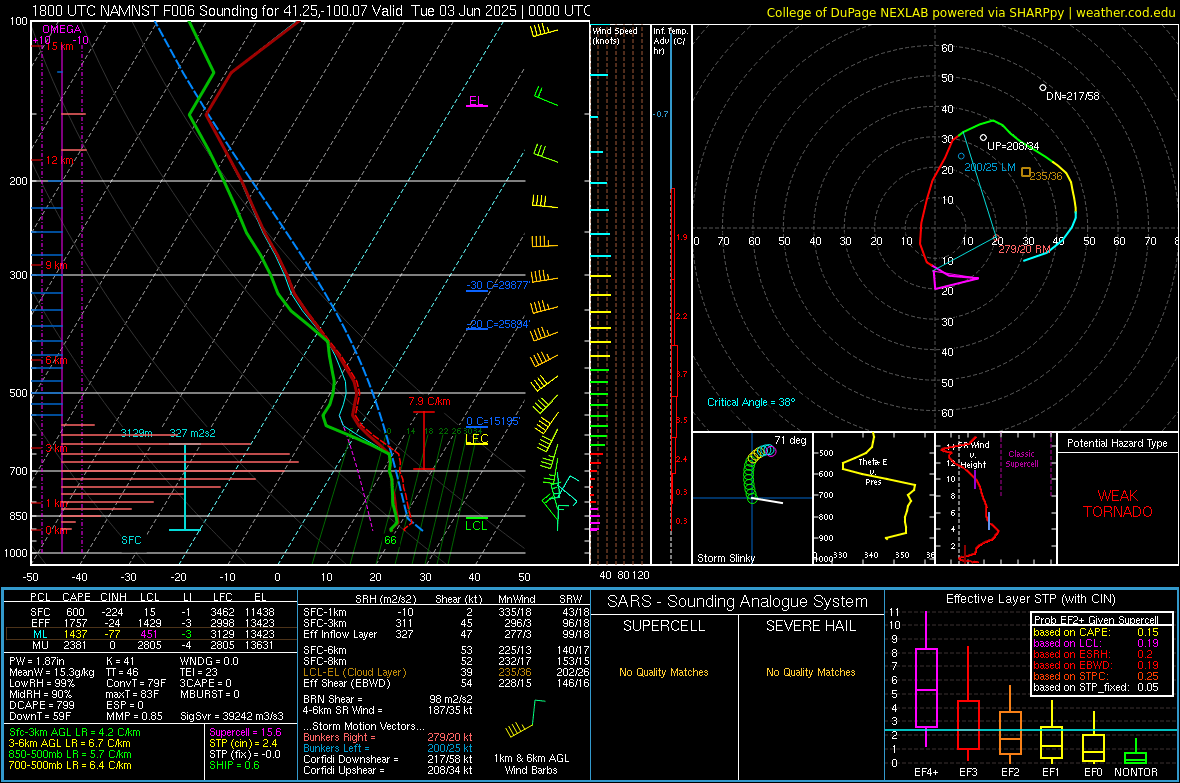Click the CINH column header
Viewport: 1180px width, 783px height.
[114, 597]
